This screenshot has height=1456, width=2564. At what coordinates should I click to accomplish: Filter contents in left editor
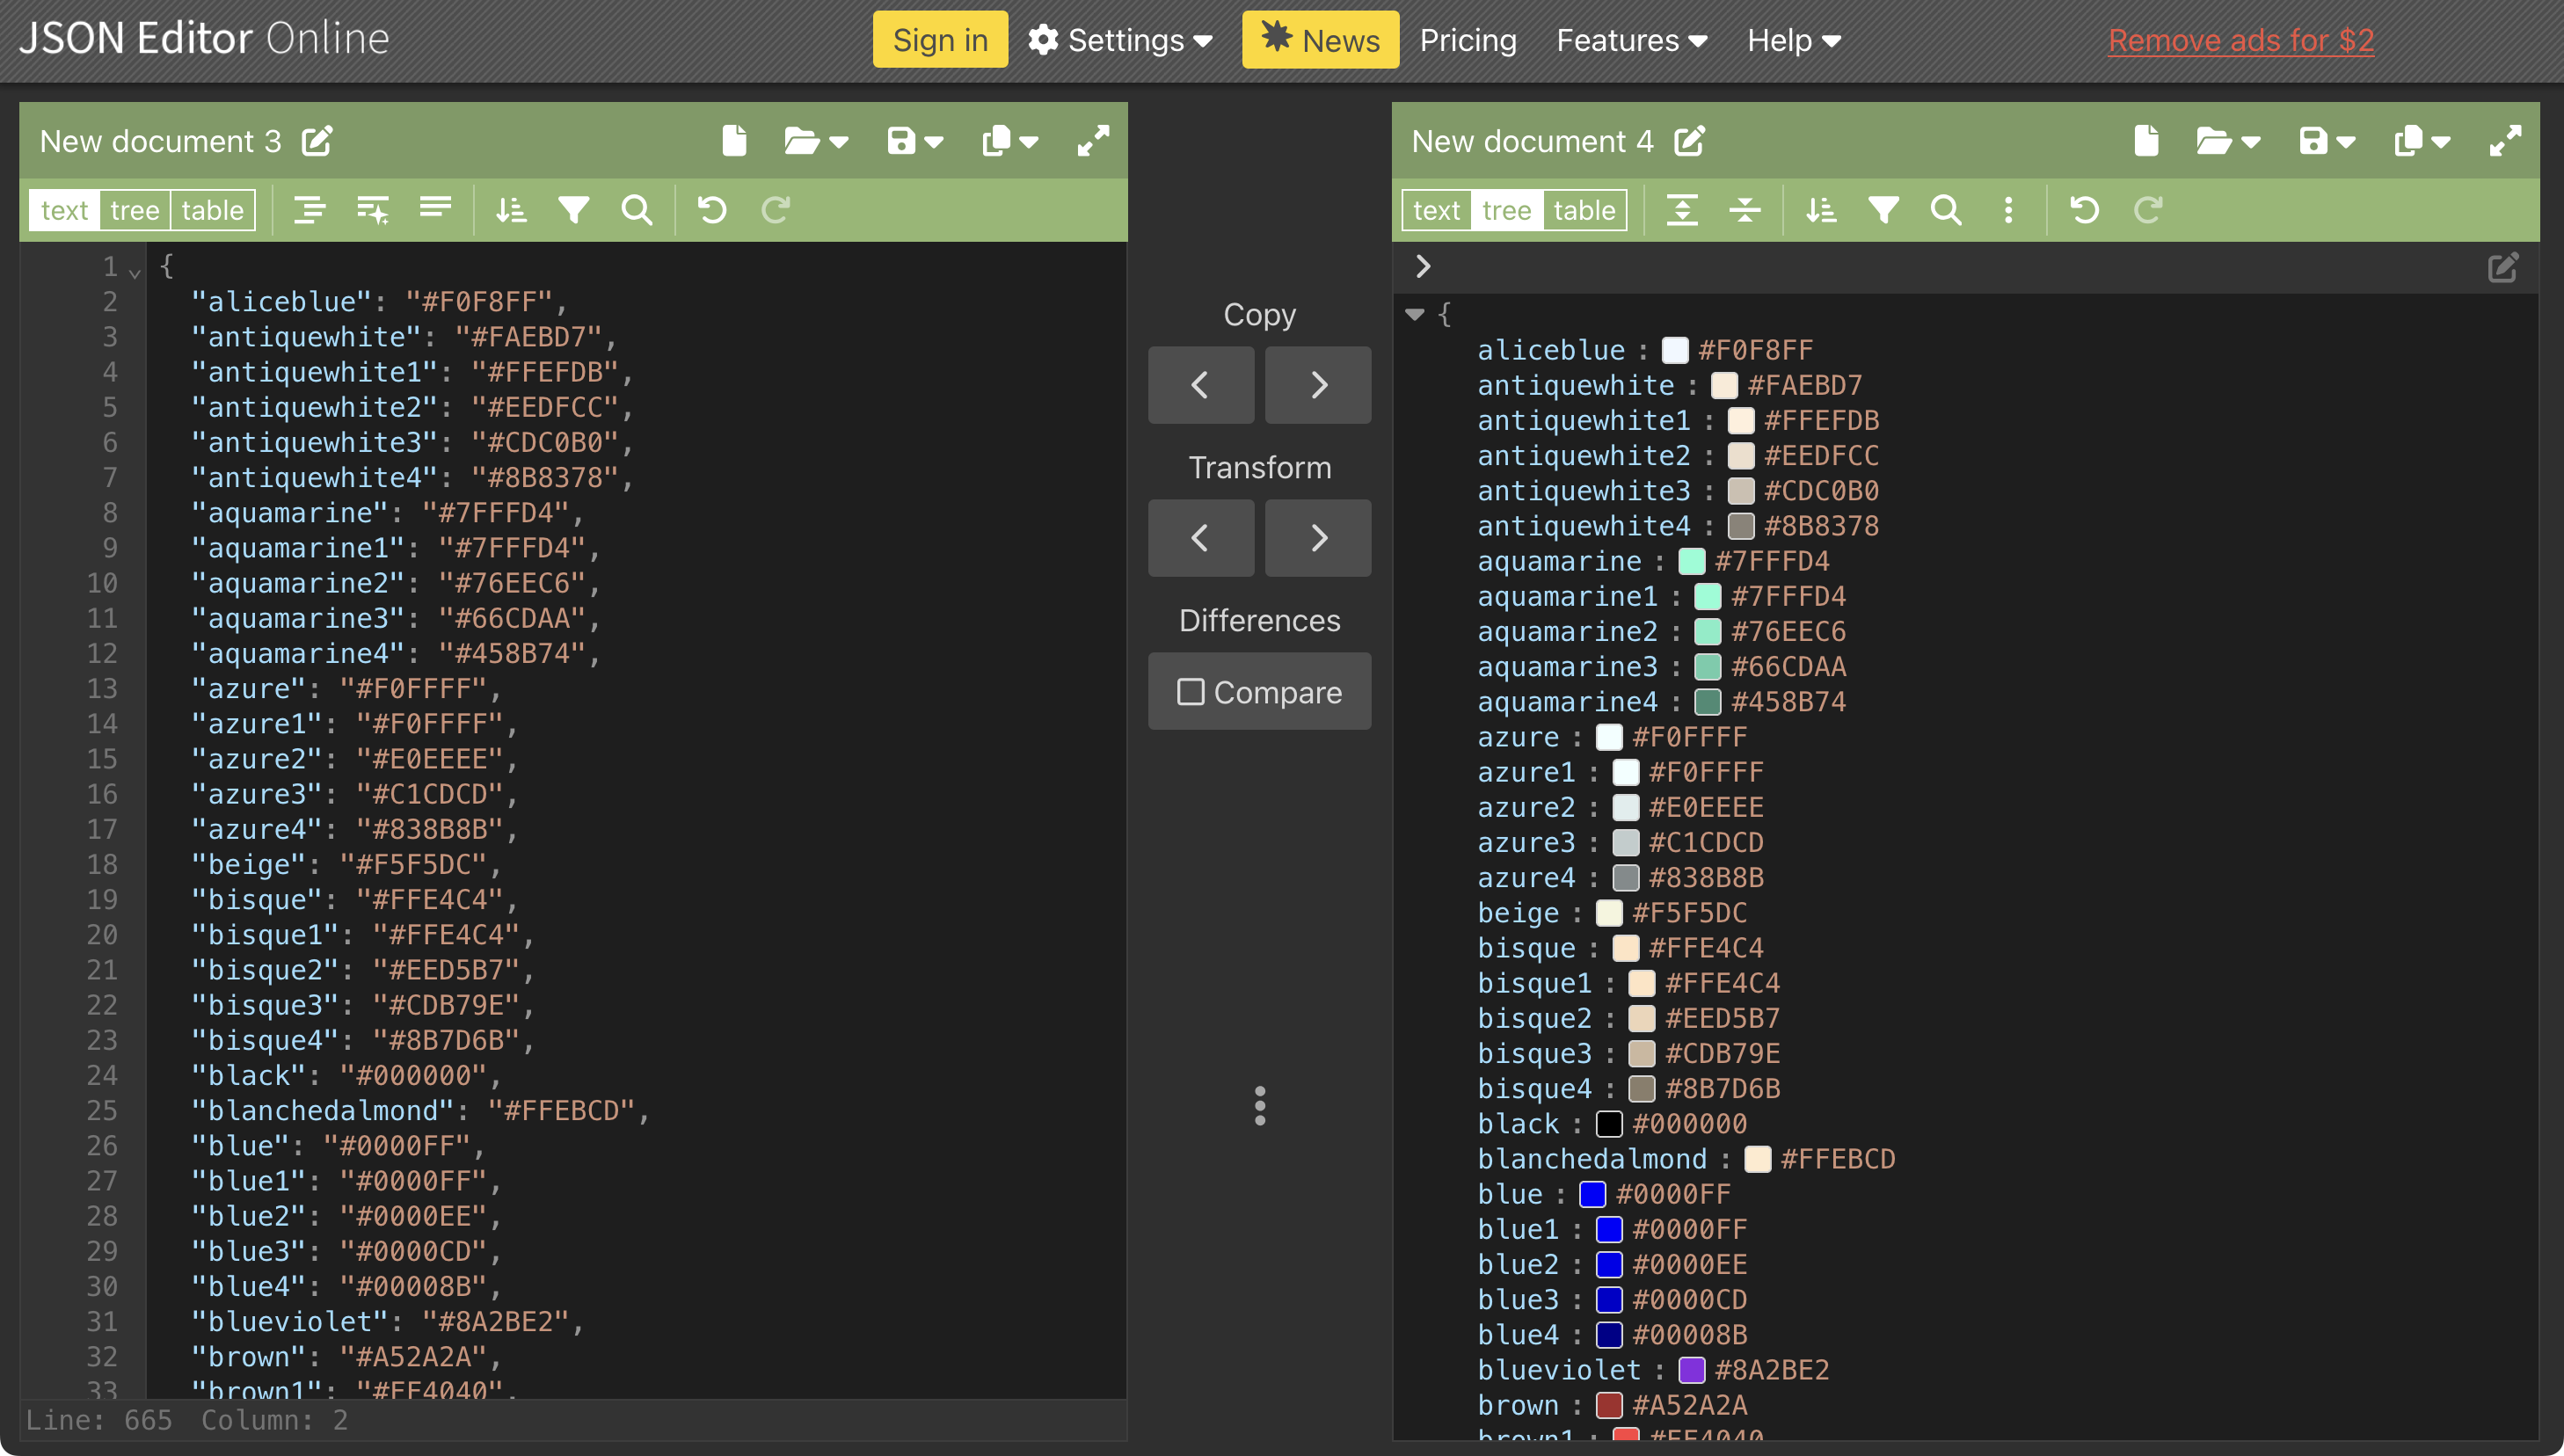coord(574,210)
